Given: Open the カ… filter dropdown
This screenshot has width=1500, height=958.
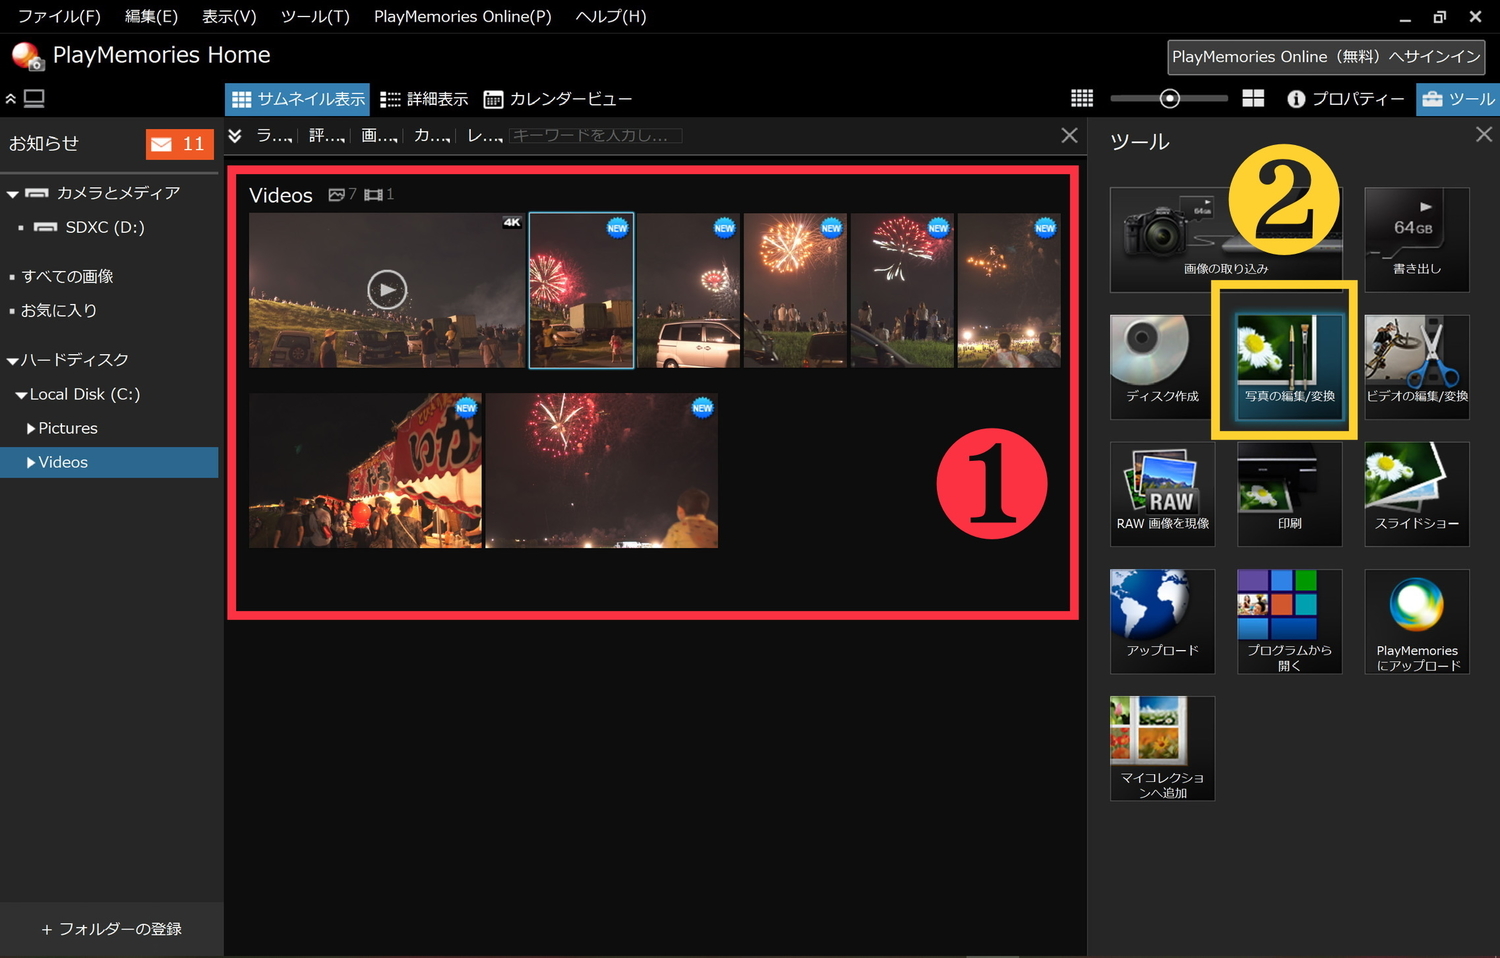Looking at the screenshot, I should click(432, 135).
